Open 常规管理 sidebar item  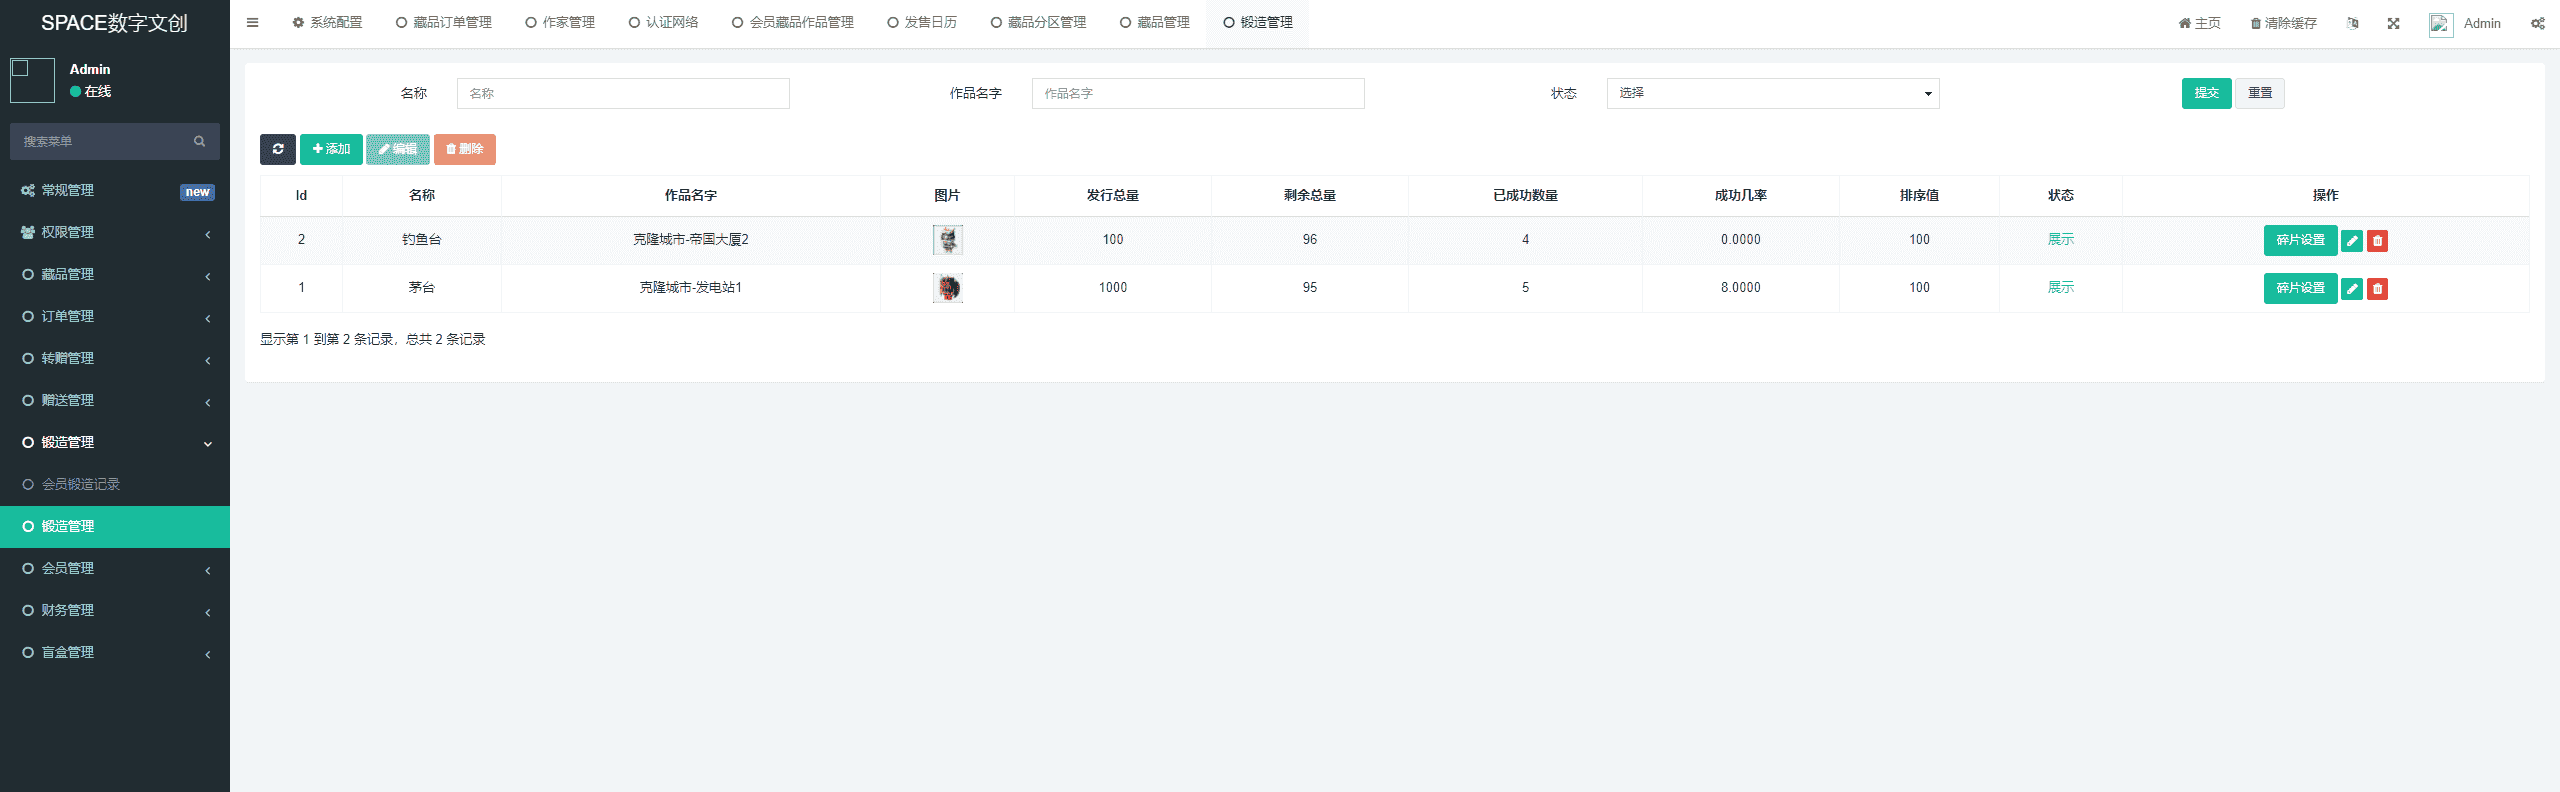115,190
